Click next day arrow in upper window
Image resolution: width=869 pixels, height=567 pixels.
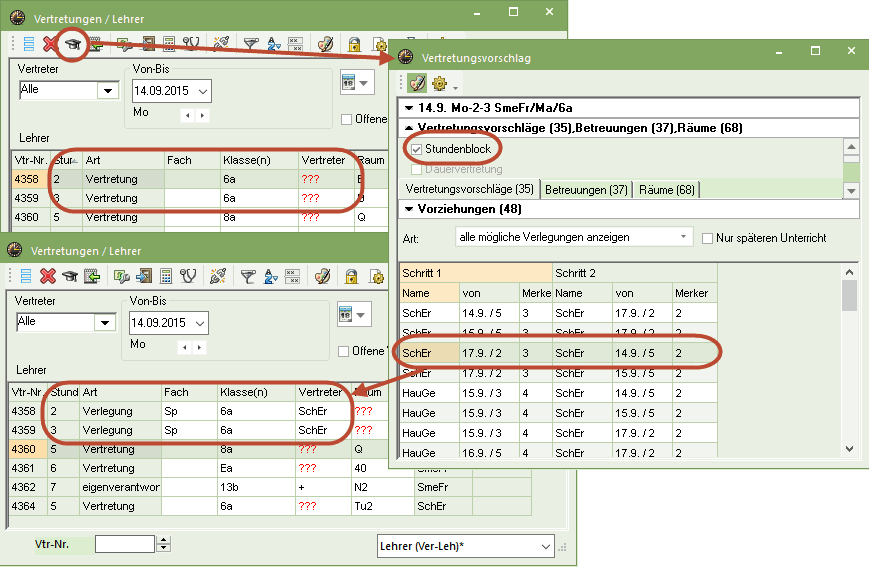coord(202,115)
